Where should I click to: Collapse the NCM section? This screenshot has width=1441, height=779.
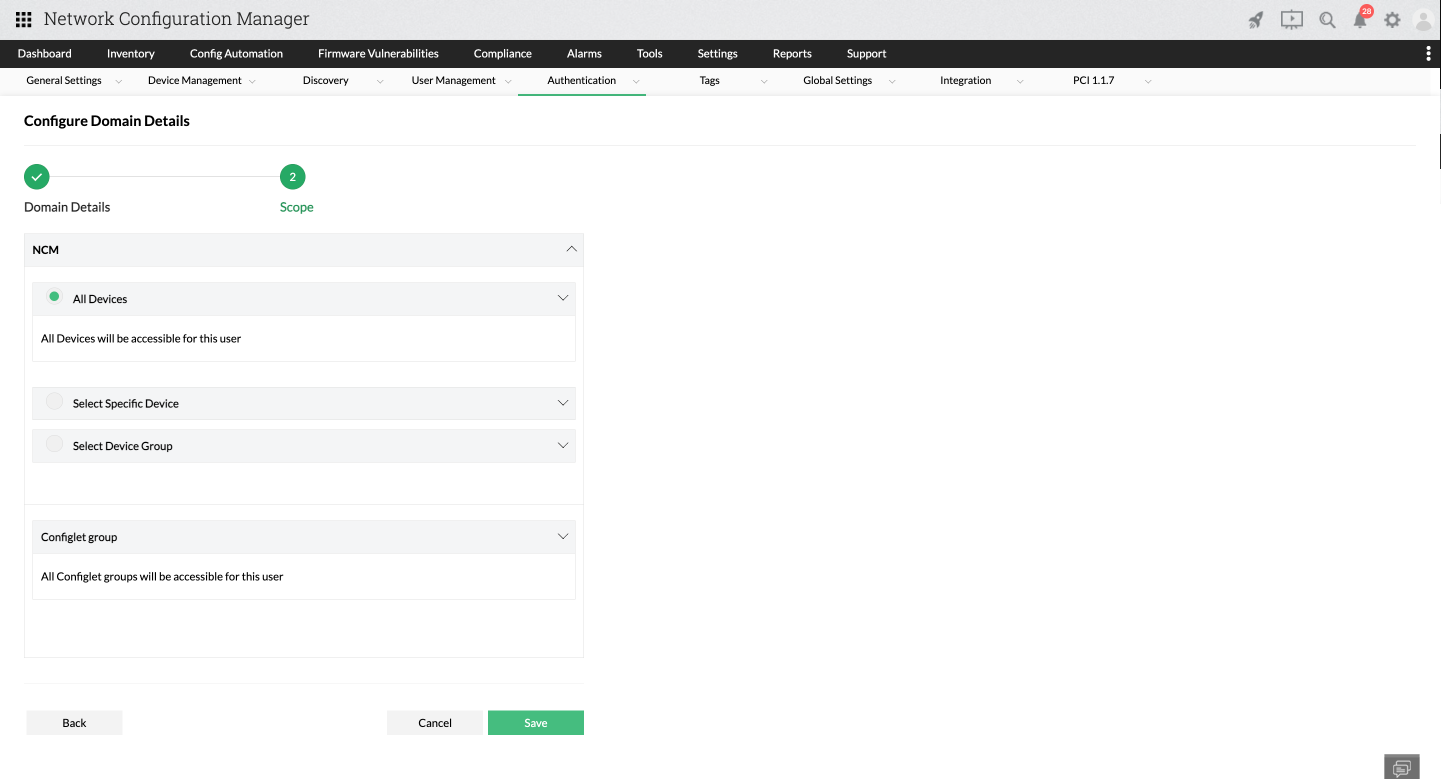pyautogui.click(x=571, y=249)
